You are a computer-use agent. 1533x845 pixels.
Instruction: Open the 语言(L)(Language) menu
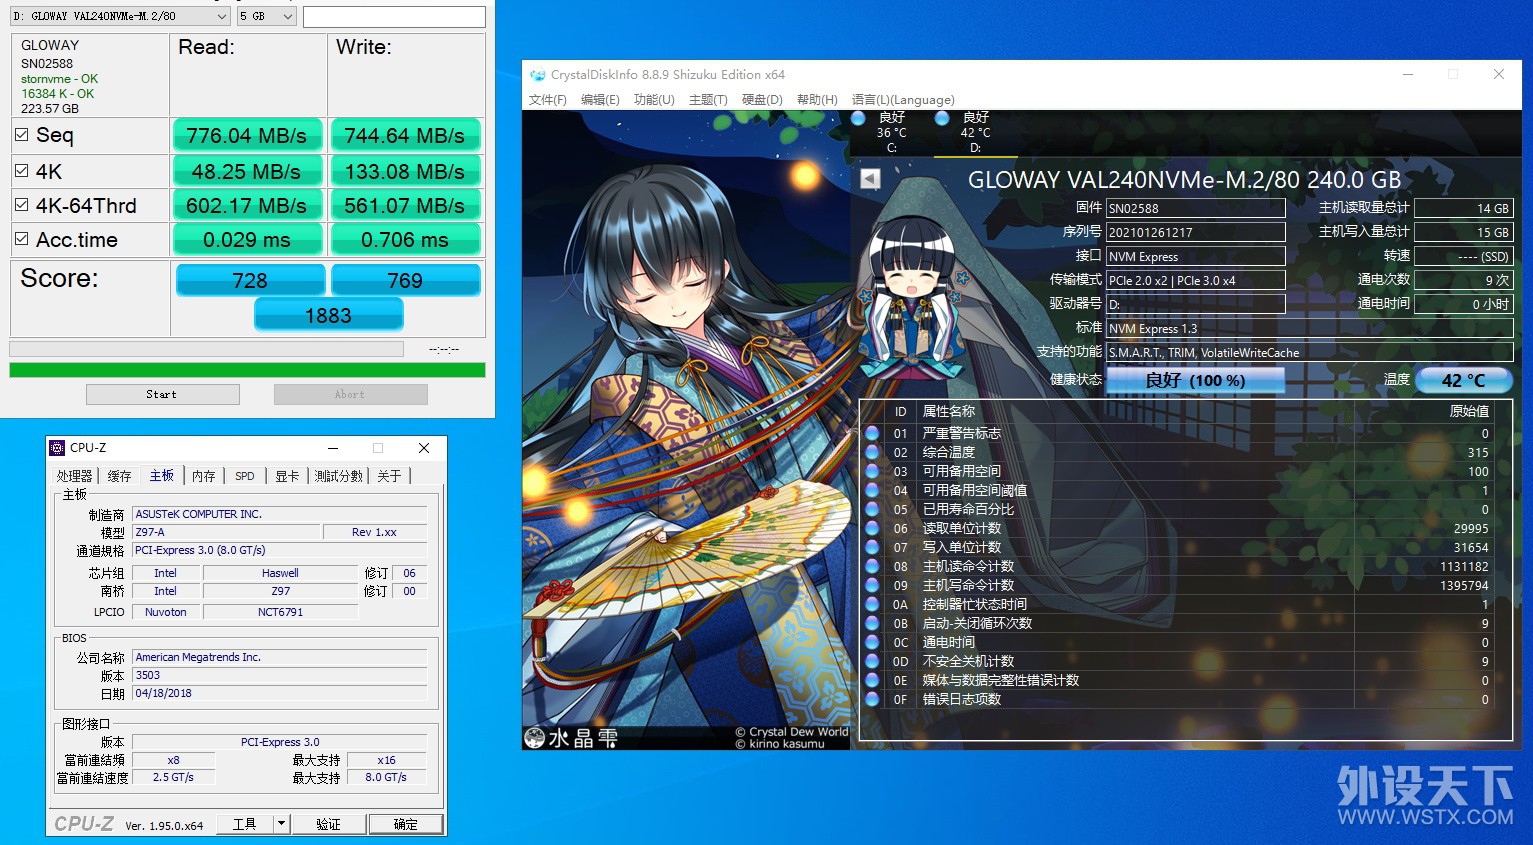click(903, 100)
